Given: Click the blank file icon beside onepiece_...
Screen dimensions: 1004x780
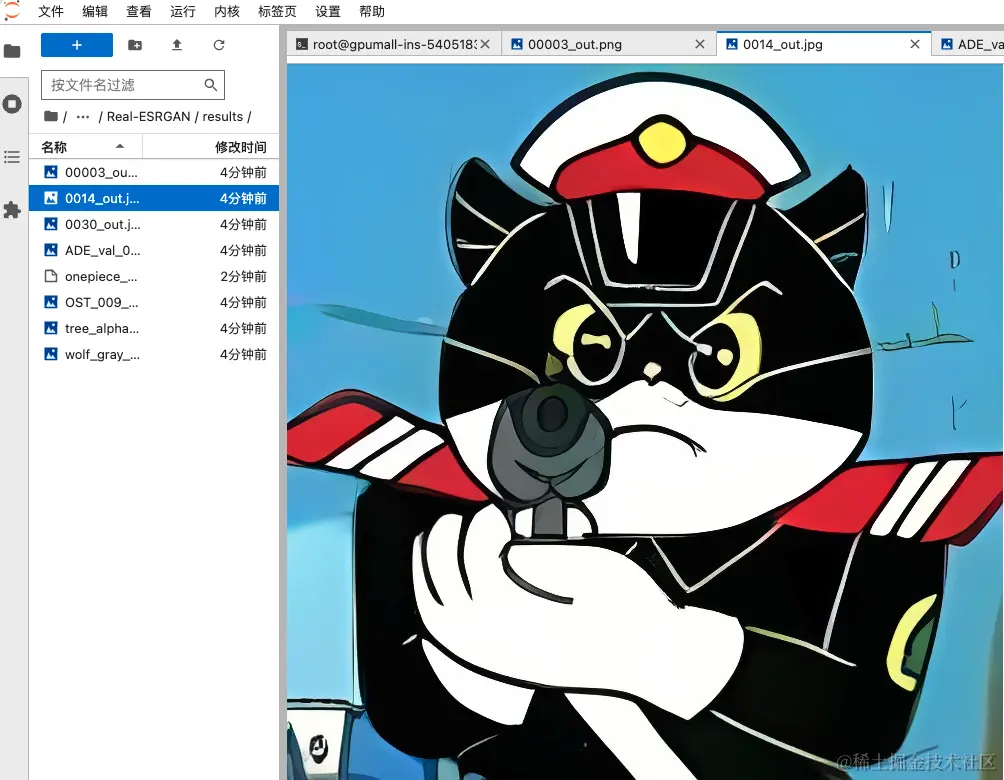Looking at the screenshot, I should 51,277.
